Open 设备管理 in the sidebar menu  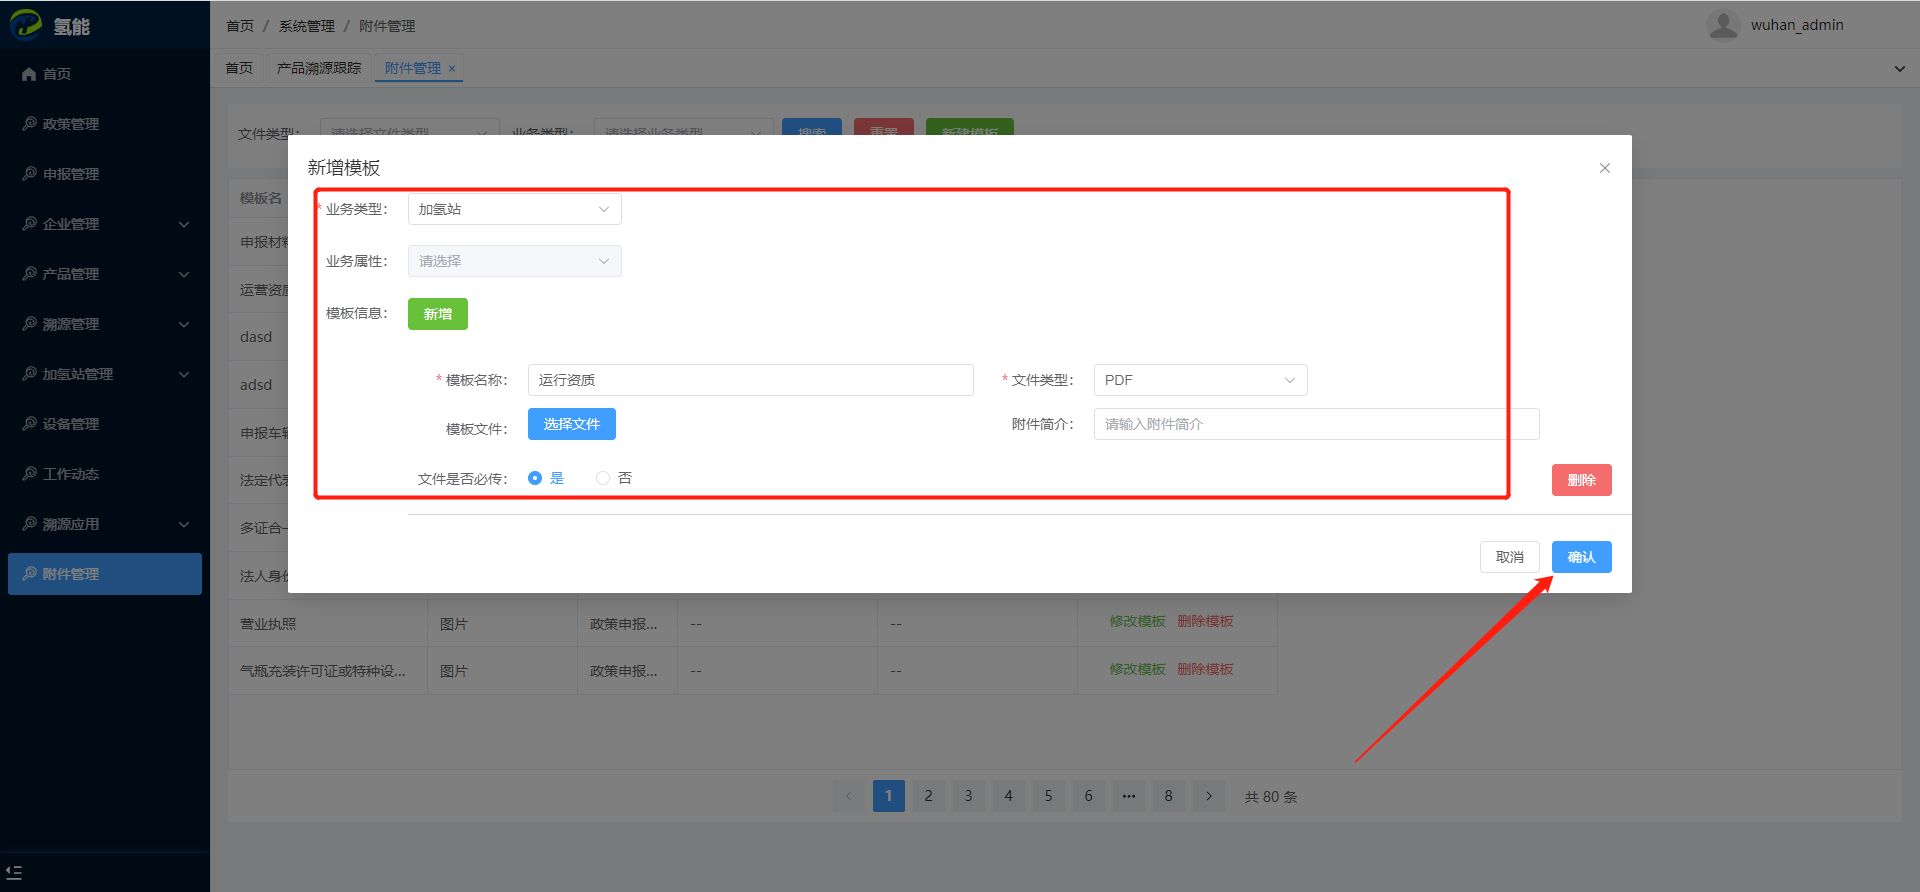tap(105, 424)
